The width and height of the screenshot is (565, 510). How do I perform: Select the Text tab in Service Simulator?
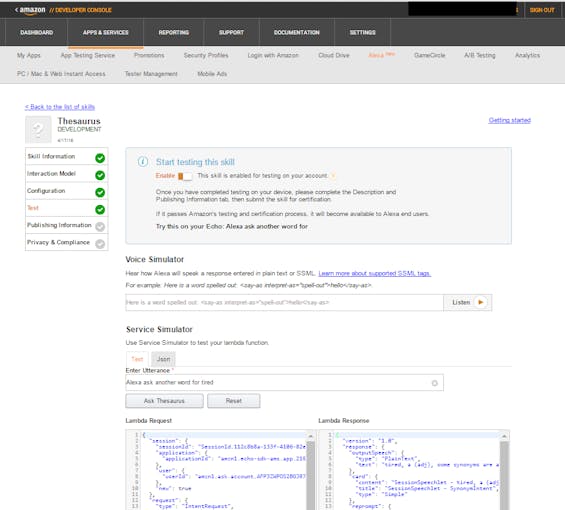137,359
